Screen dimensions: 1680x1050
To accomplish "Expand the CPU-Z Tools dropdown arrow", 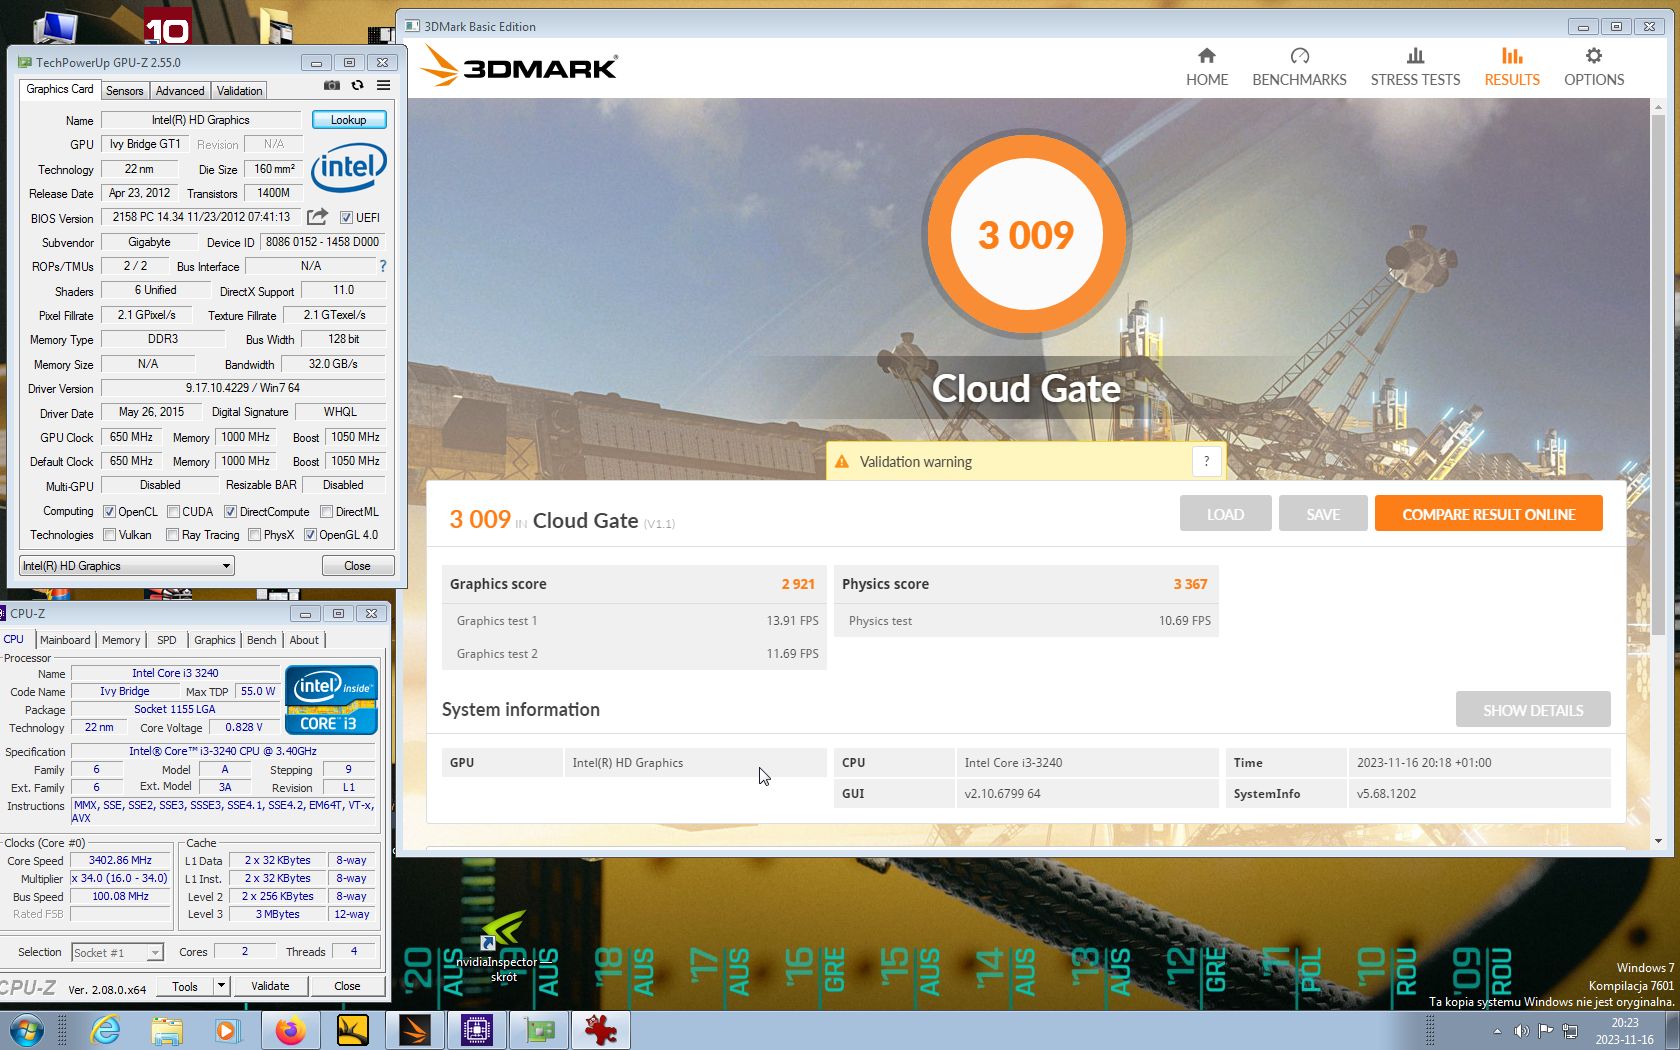I will tap(221, 986).
